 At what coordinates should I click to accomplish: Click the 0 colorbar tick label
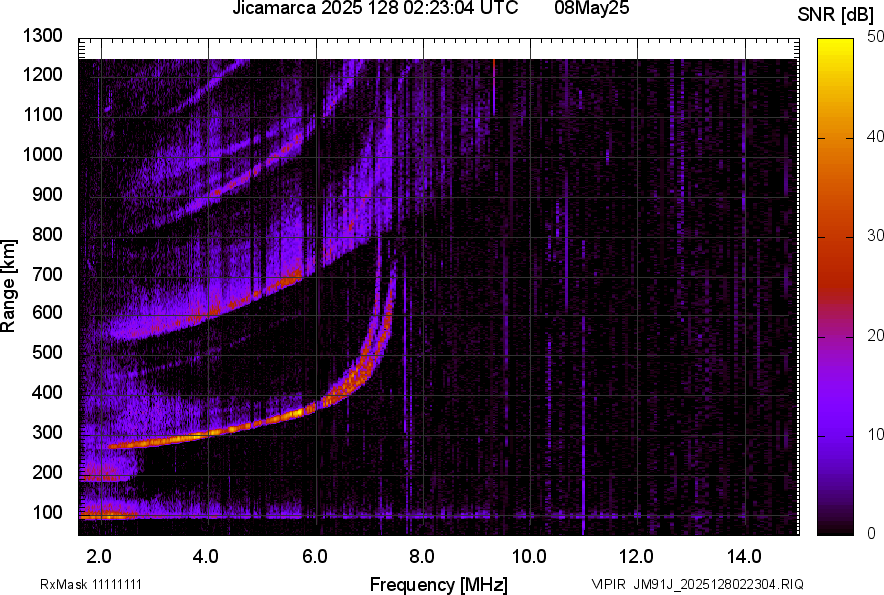[872, 533]
